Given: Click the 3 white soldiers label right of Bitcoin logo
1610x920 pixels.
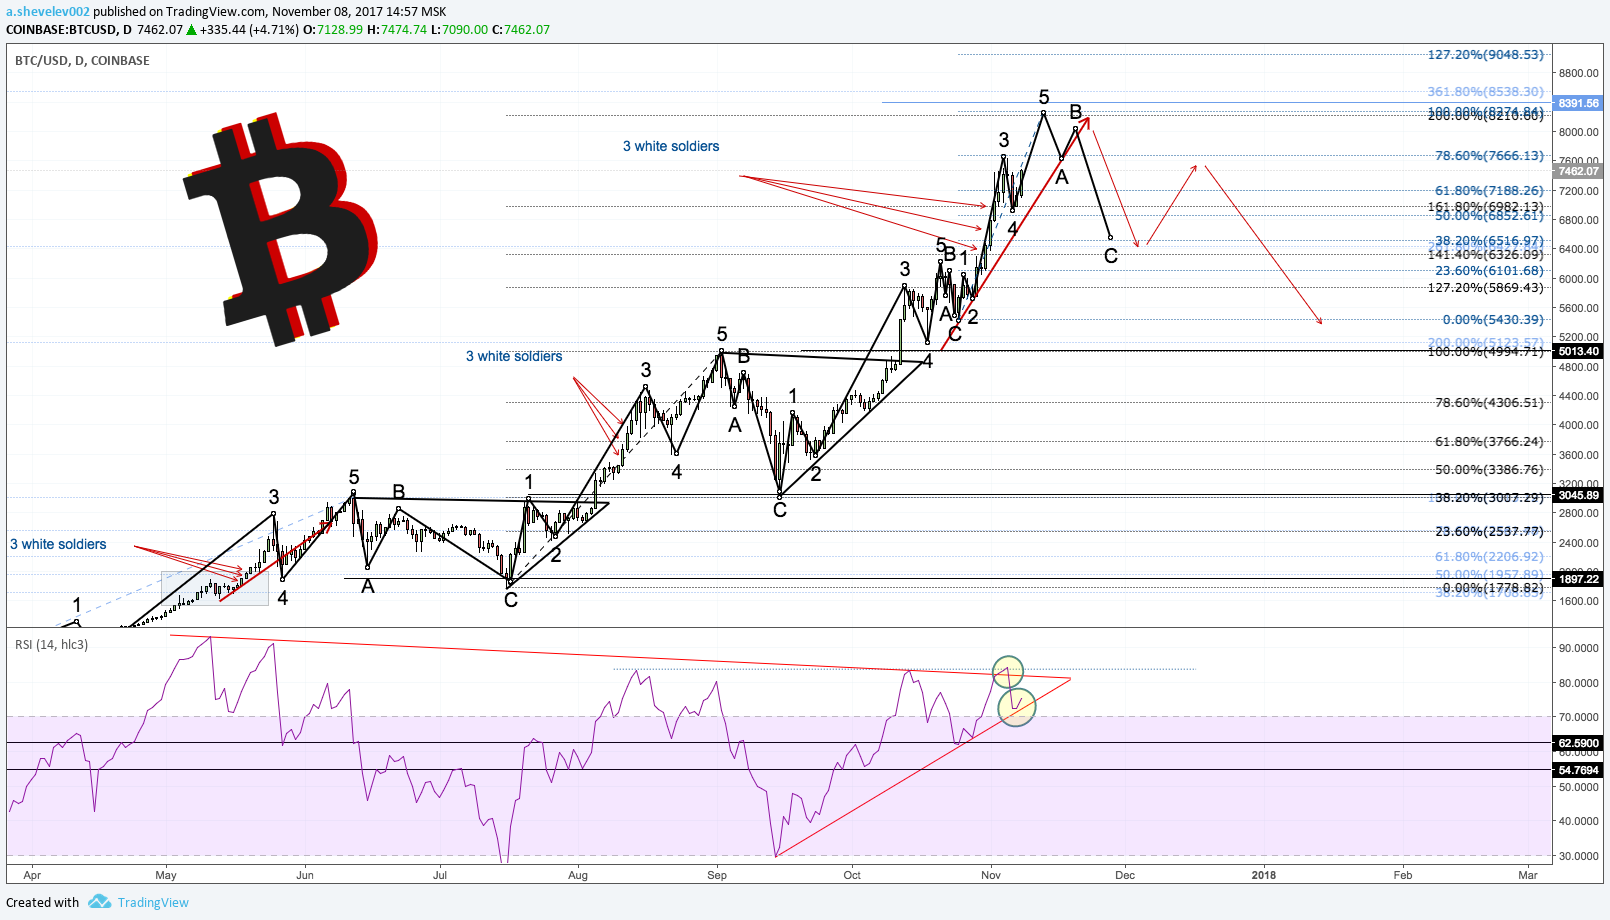Looking at the screenshot, I should [671, 146].
